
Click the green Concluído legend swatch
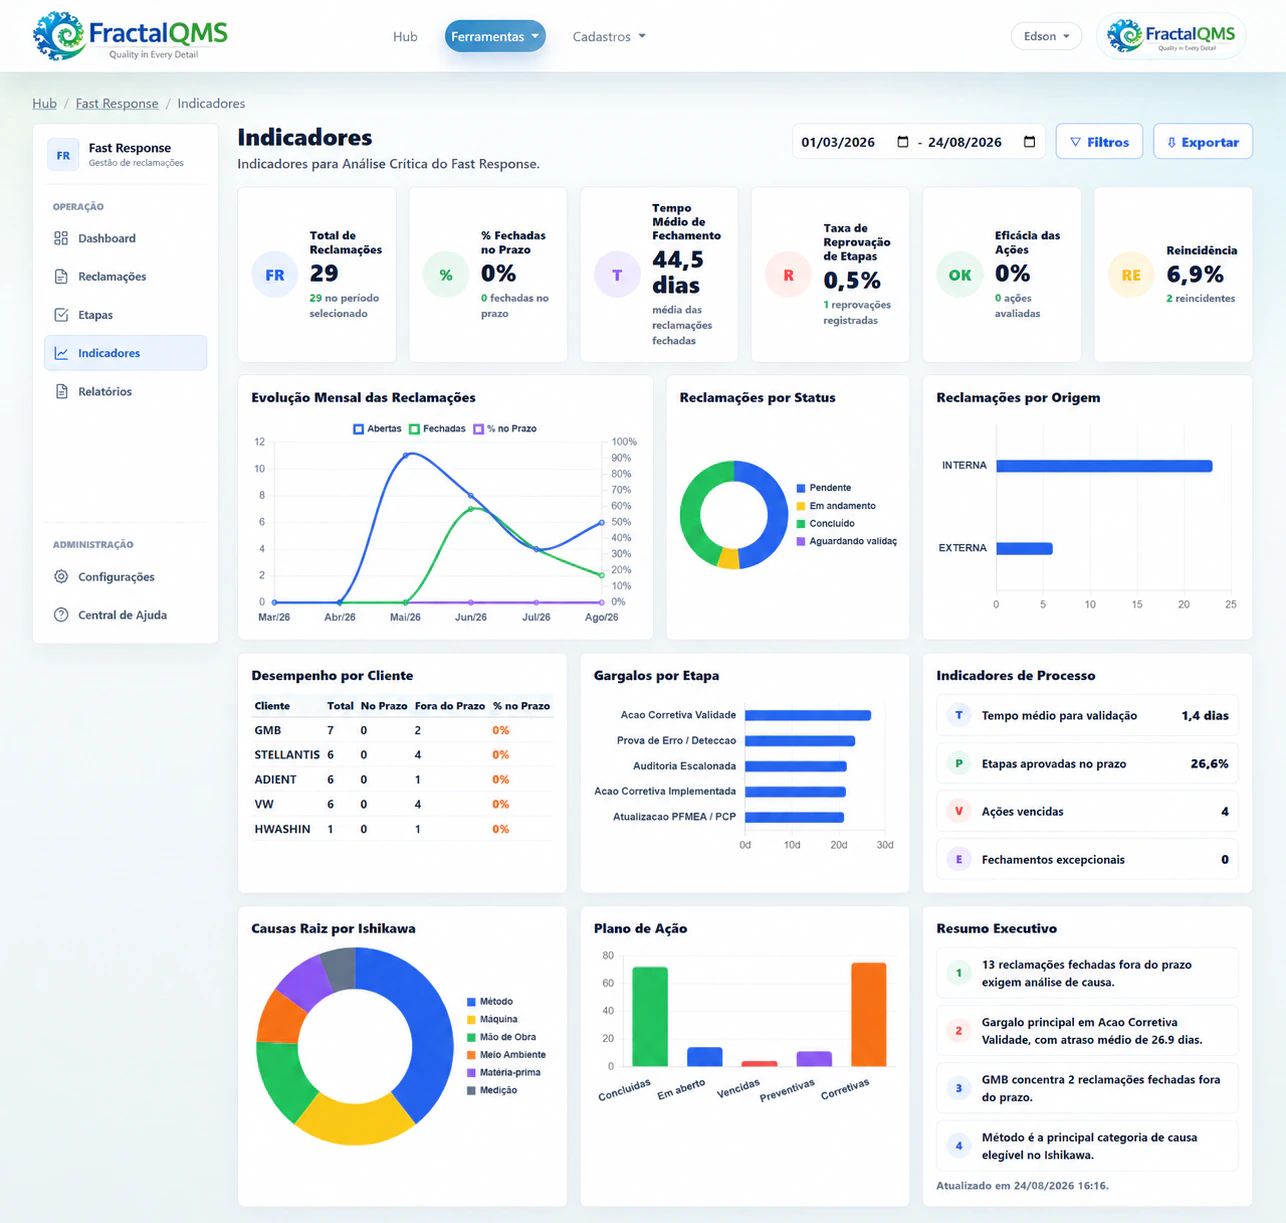801,524
